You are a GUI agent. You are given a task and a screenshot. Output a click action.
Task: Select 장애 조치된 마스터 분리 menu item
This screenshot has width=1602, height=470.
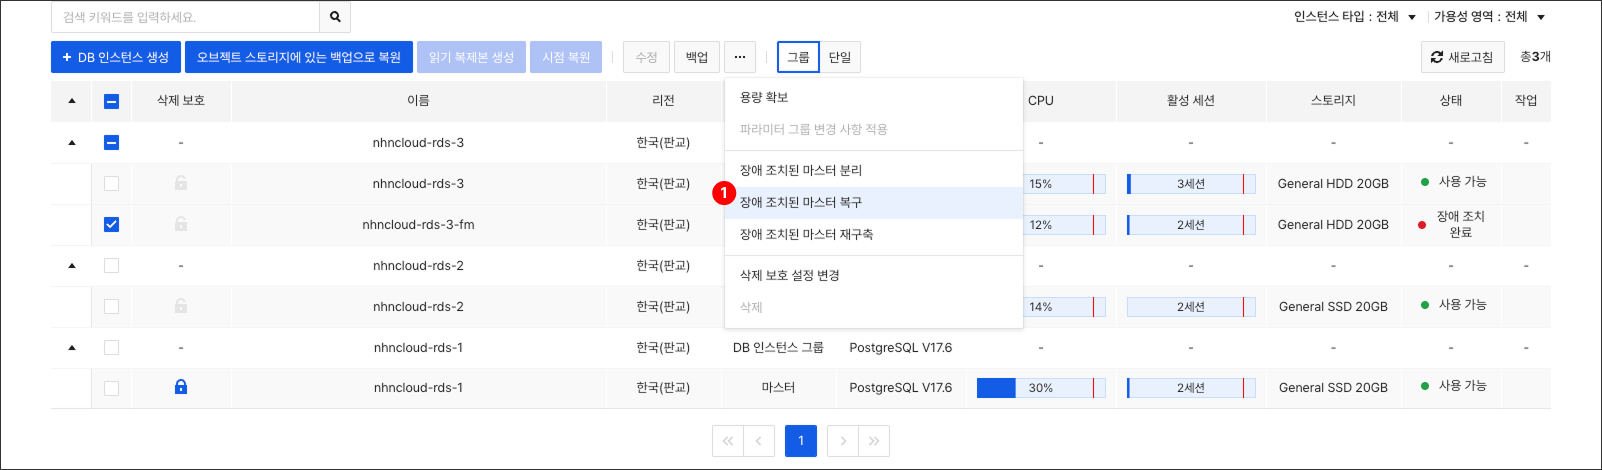[873, 170]
